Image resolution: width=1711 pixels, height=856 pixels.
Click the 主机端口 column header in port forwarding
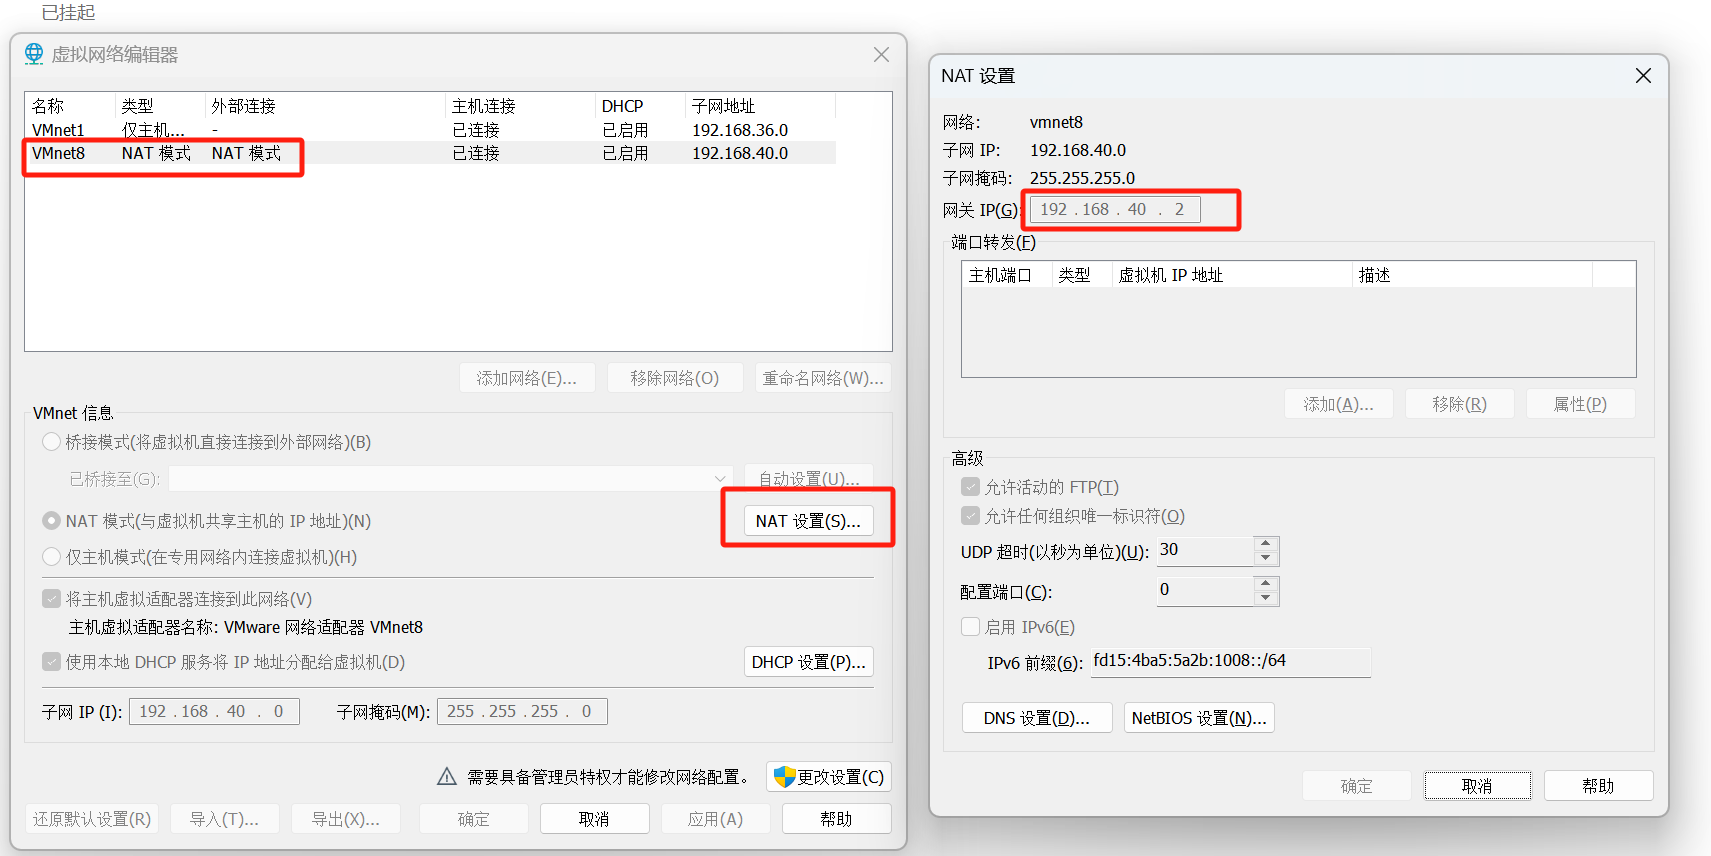1007,275
